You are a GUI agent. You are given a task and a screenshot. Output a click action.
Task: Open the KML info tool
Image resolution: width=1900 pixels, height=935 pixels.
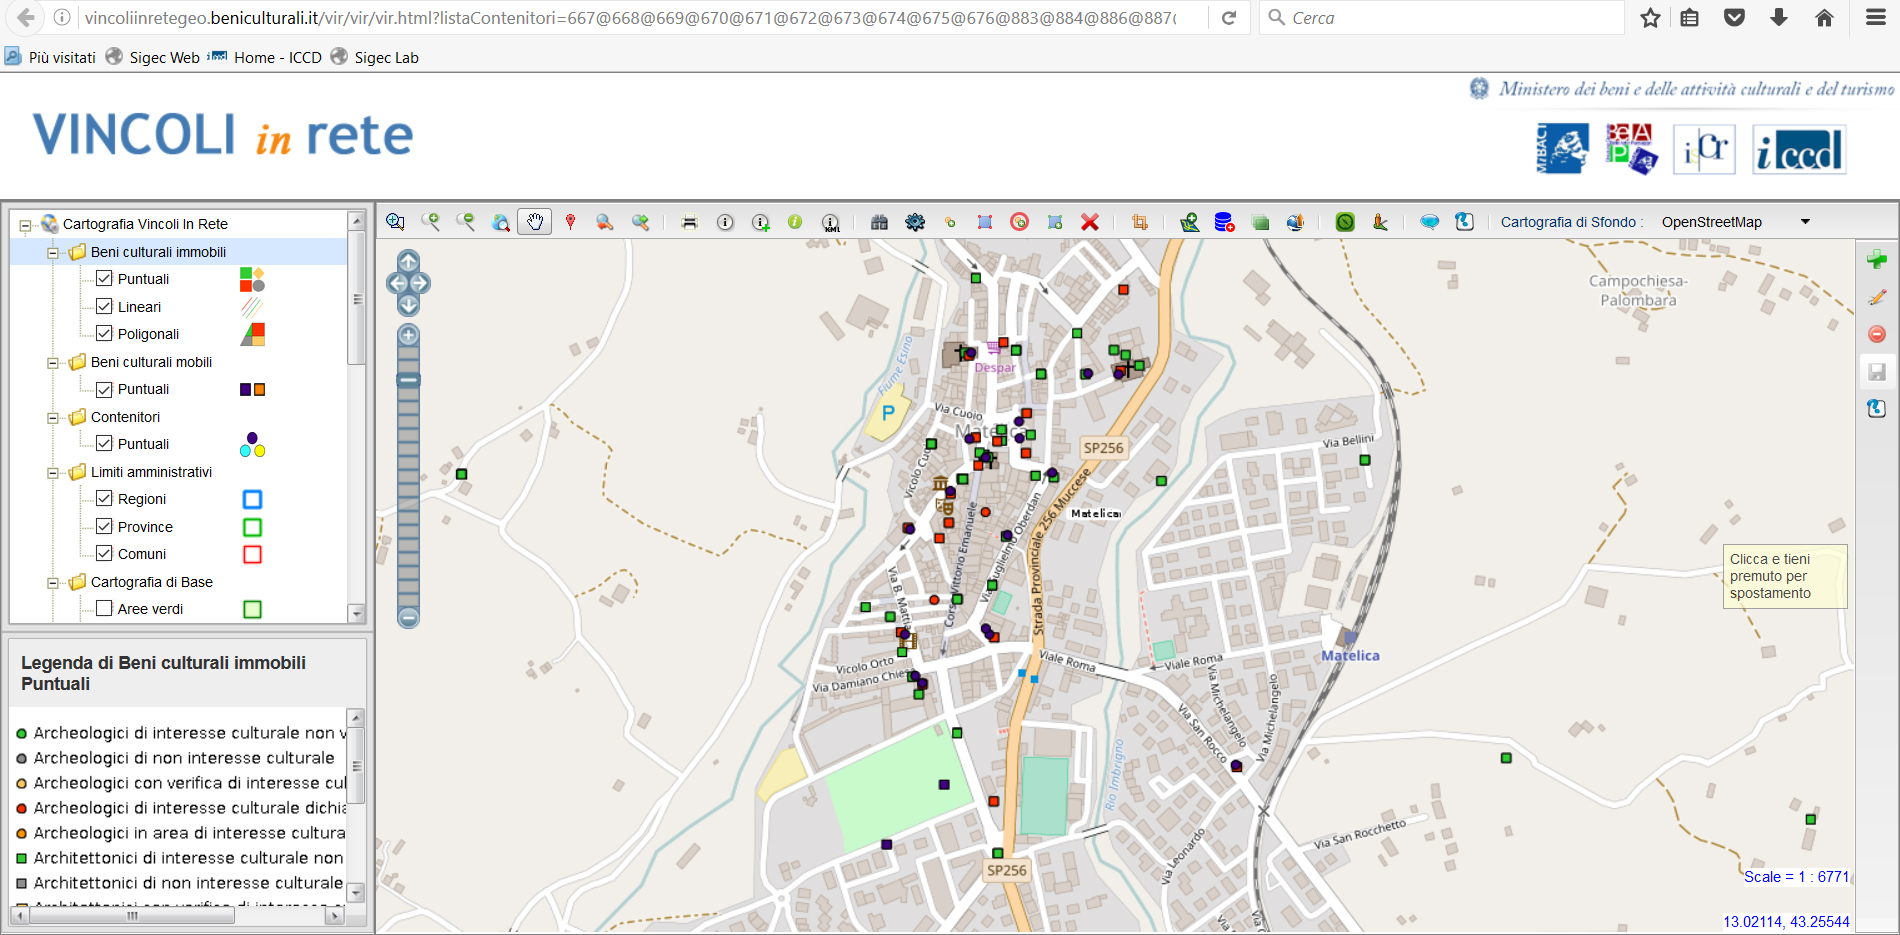coord(831,222)
